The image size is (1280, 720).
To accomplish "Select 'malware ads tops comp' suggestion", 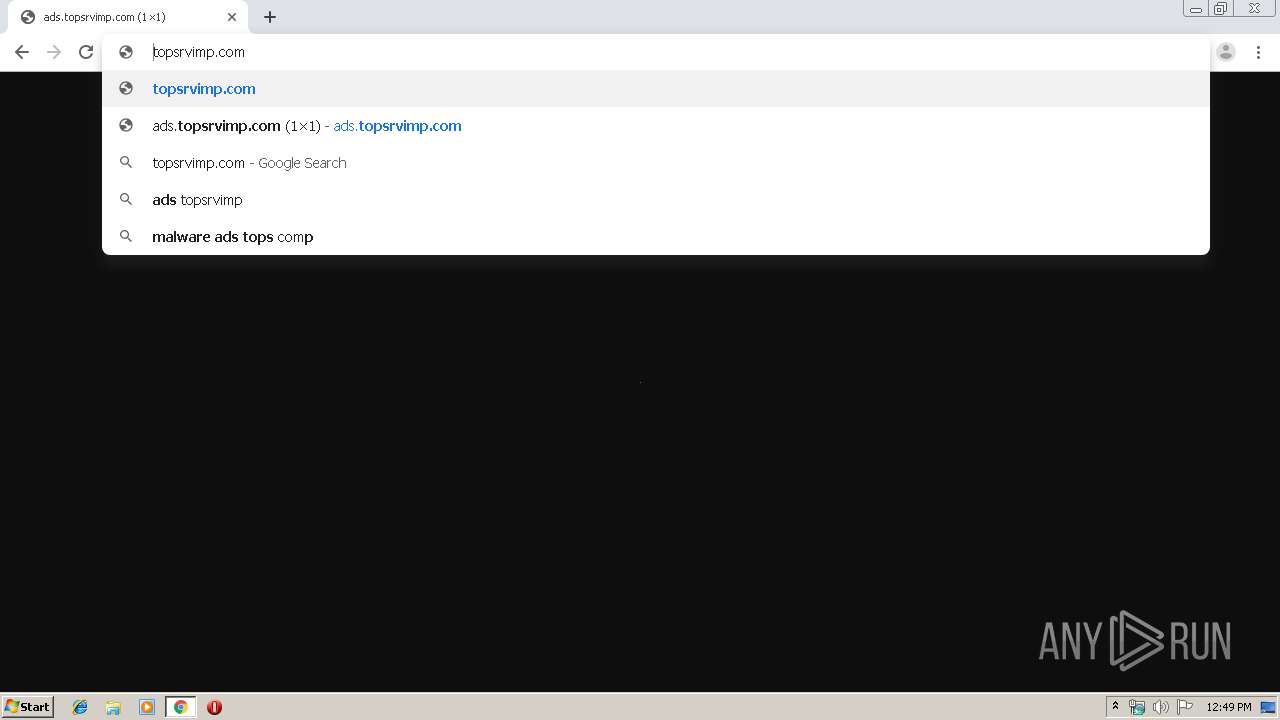I will coord(656,236).
